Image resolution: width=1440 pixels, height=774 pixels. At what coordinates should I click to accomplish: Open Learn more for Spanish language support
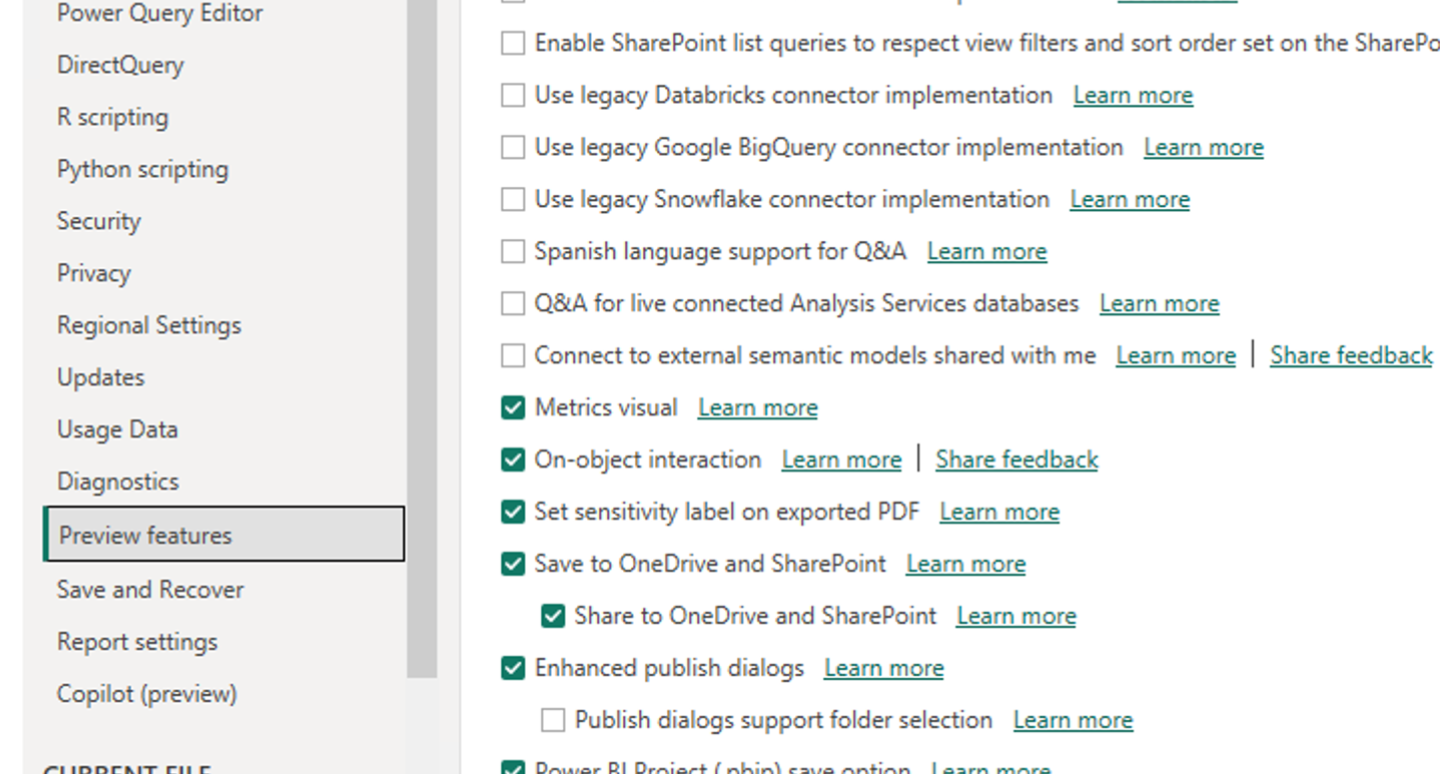(987, 251)
